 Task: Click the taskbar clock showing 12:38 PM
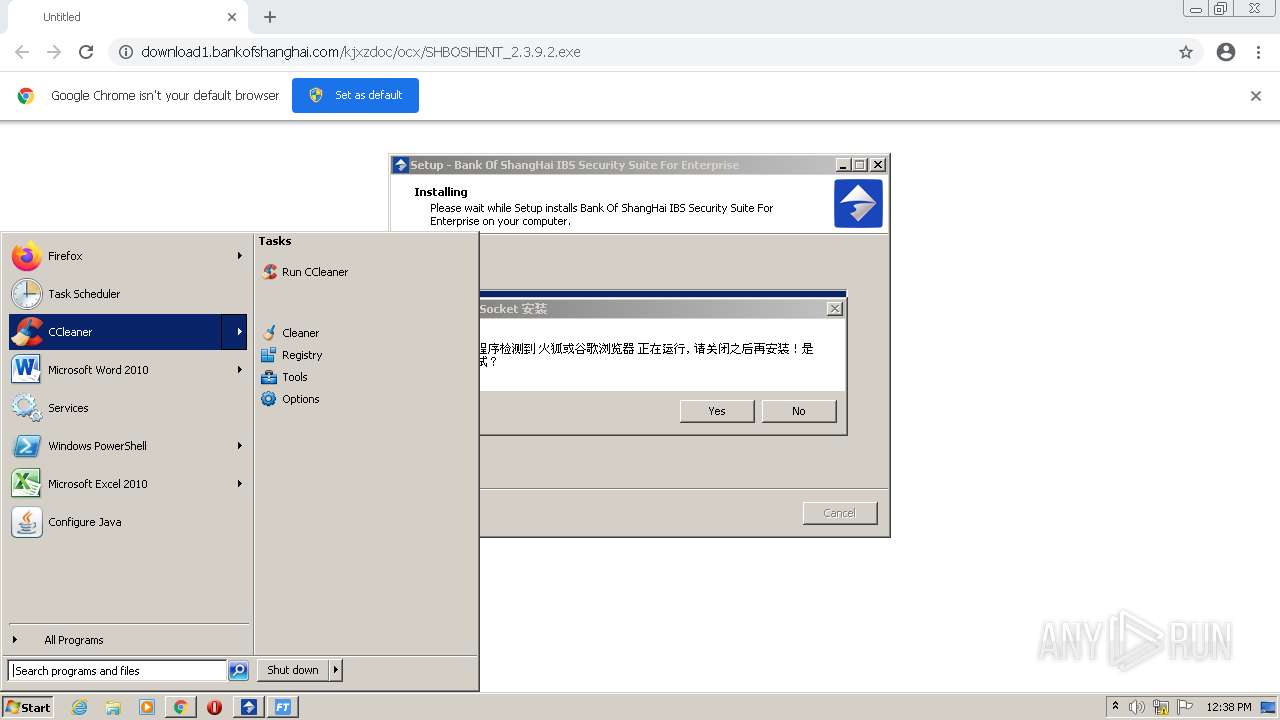[1229, 707]
